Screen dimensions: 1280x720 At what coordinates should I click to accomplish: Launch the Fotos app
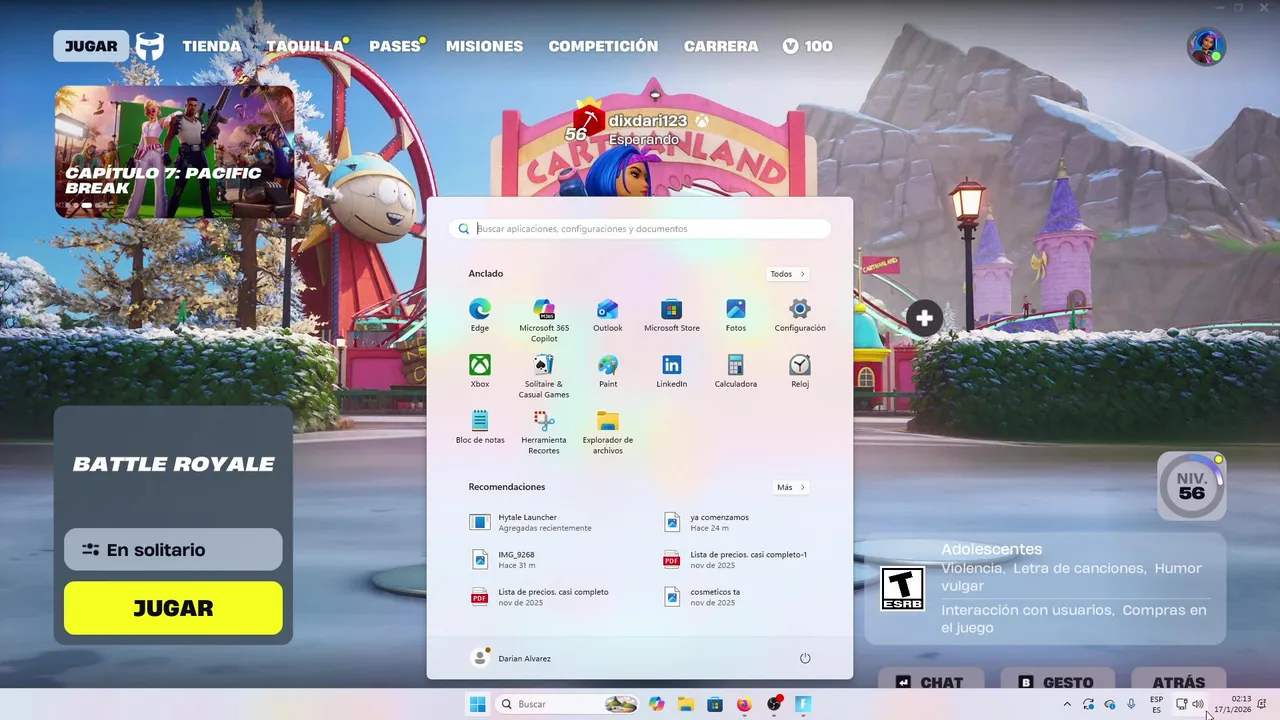pos(736,314)
